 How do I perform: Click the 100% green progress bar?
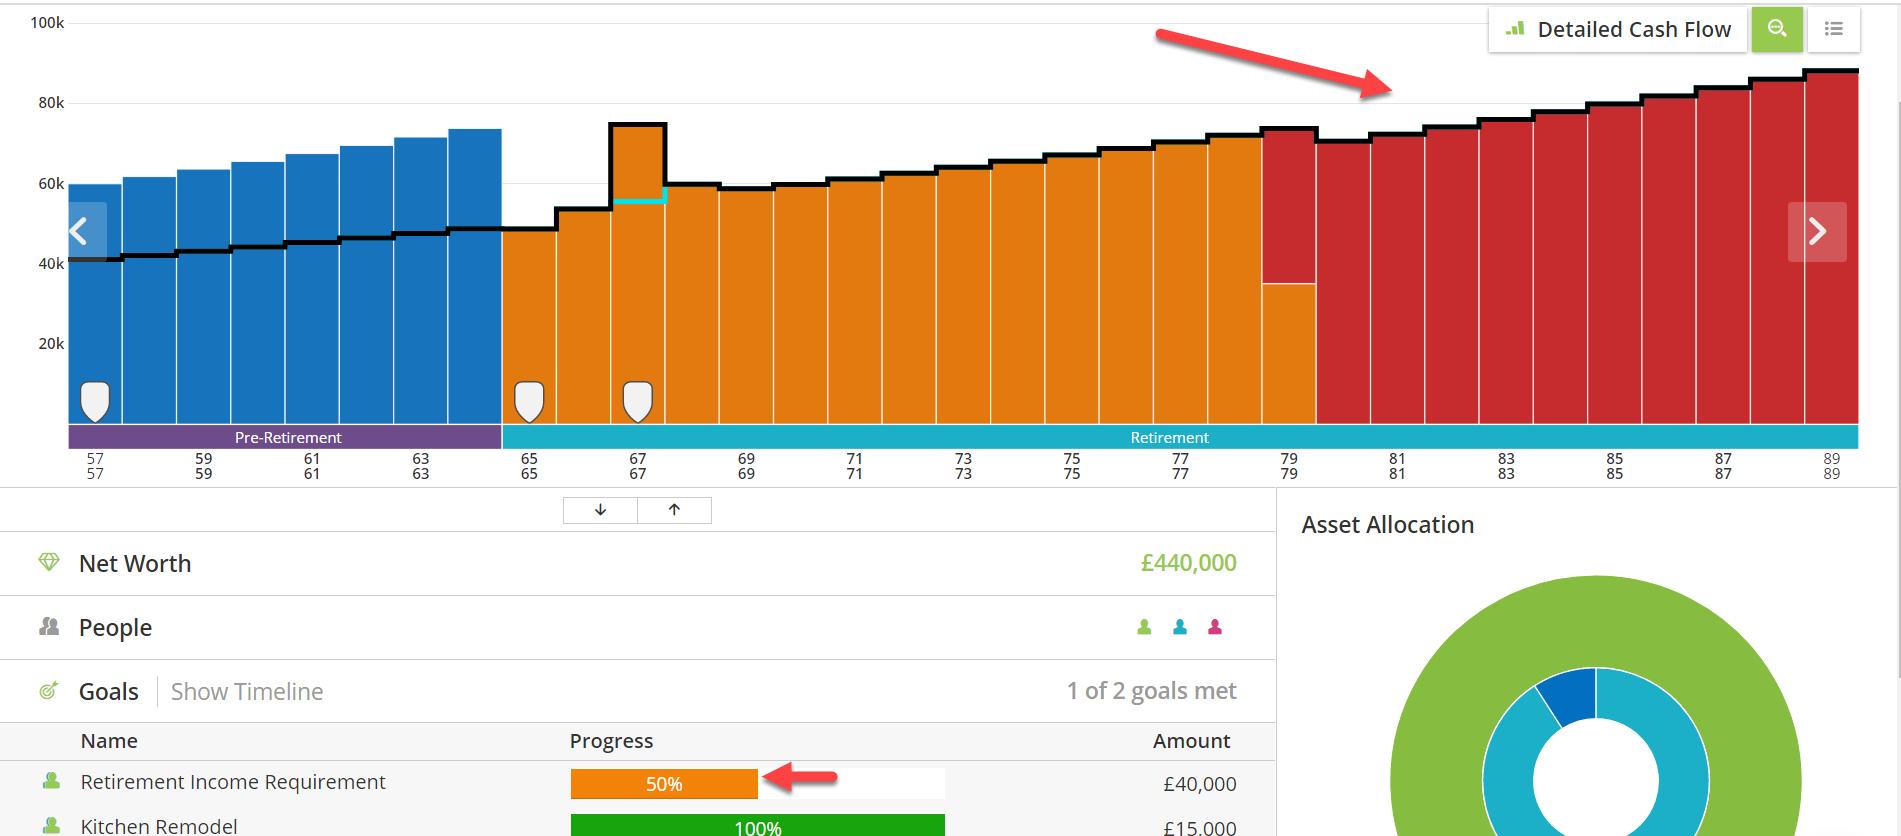pos(757,826)
